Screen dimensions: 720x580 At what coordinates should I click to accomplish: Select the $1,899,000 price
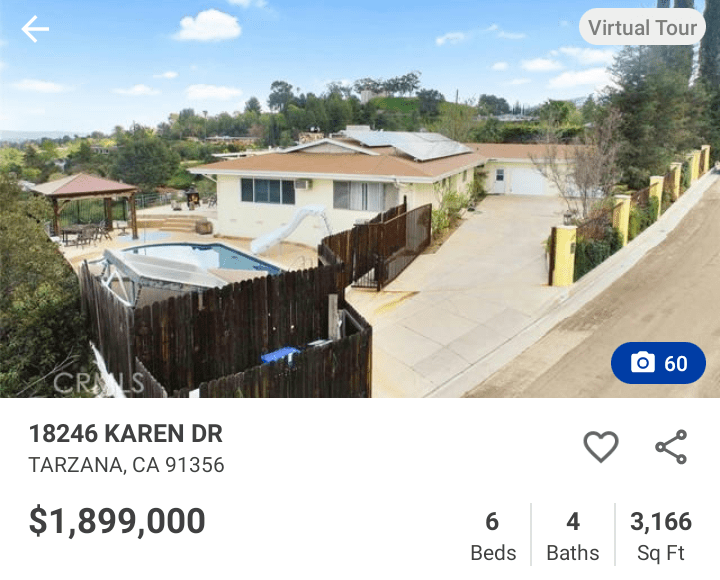click(x=117, y=521)
